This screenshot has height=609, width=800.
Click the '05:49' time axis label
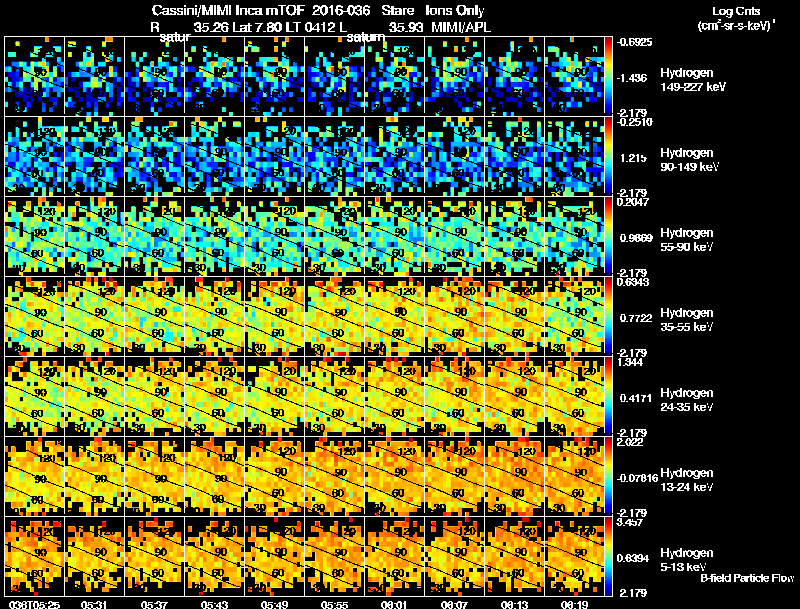(274, 604)
